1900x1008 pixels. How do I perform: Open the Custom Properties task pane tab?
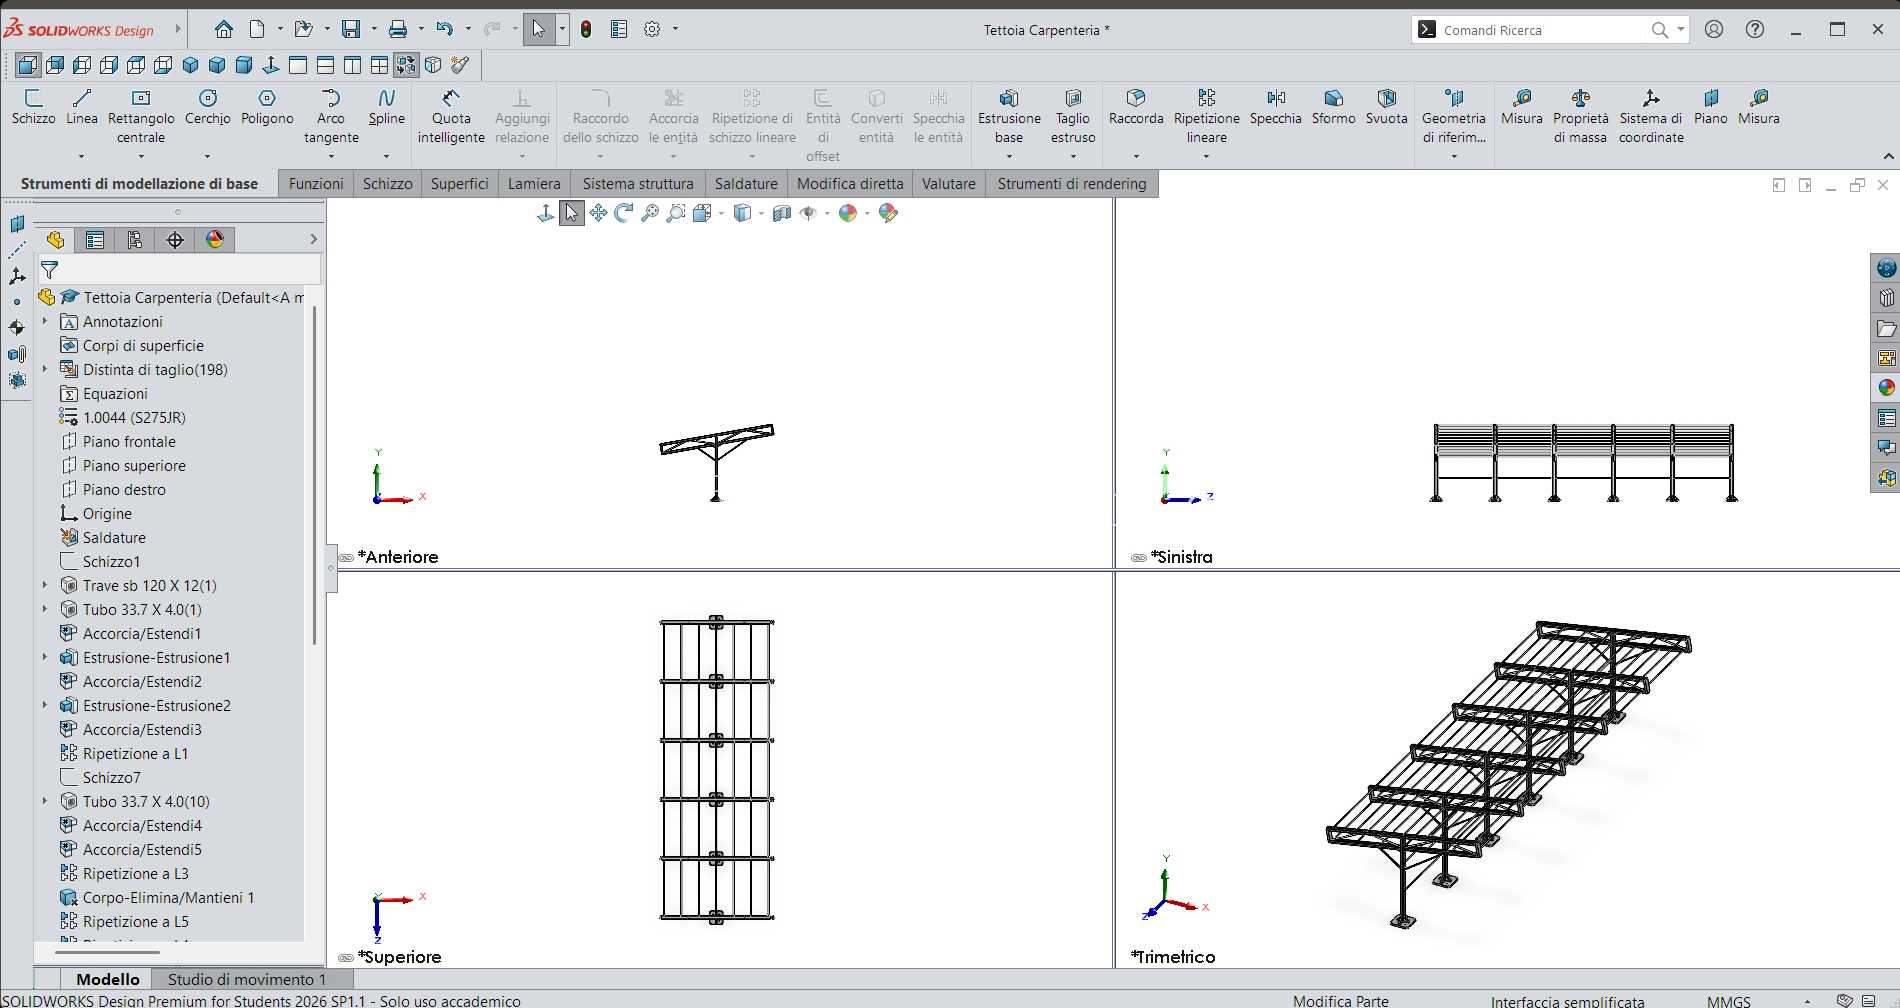(x=1886, y=418)
